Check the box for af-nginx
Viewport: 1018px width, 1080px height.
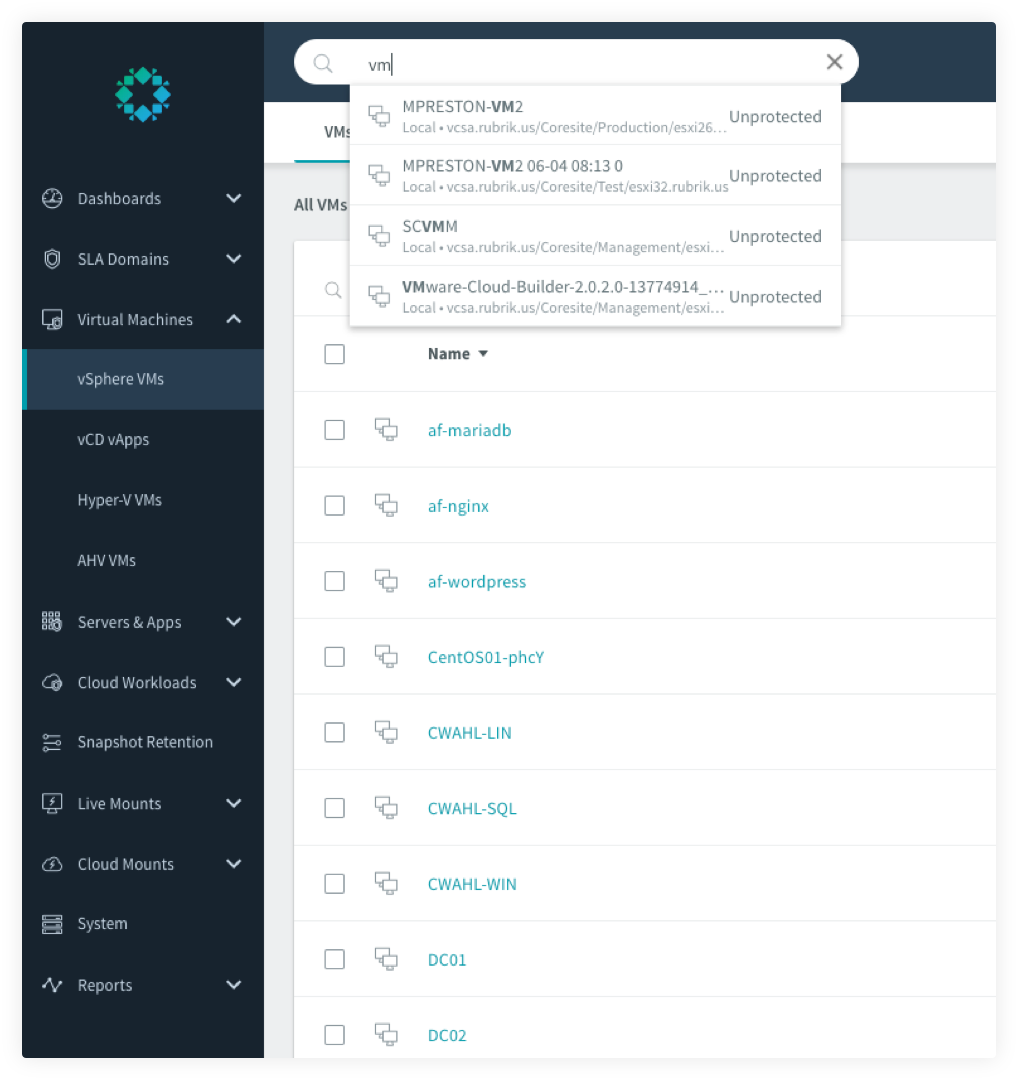pos(335,506)
